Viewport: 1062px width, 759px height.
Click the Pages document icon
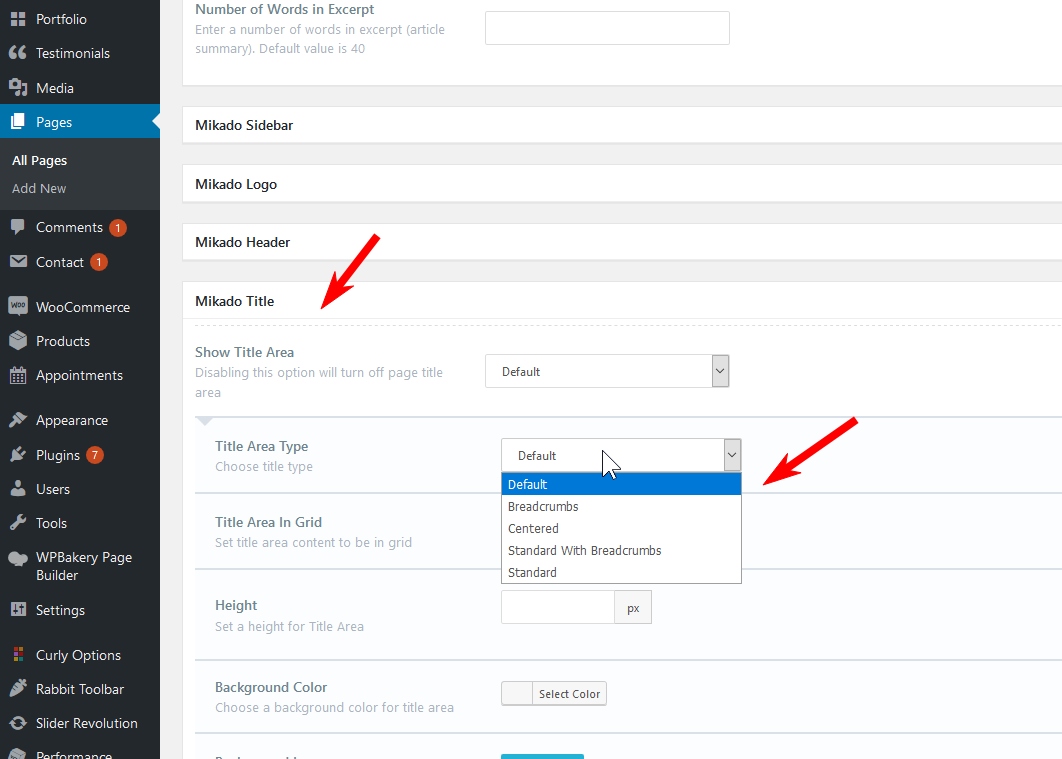click(18, 122)
